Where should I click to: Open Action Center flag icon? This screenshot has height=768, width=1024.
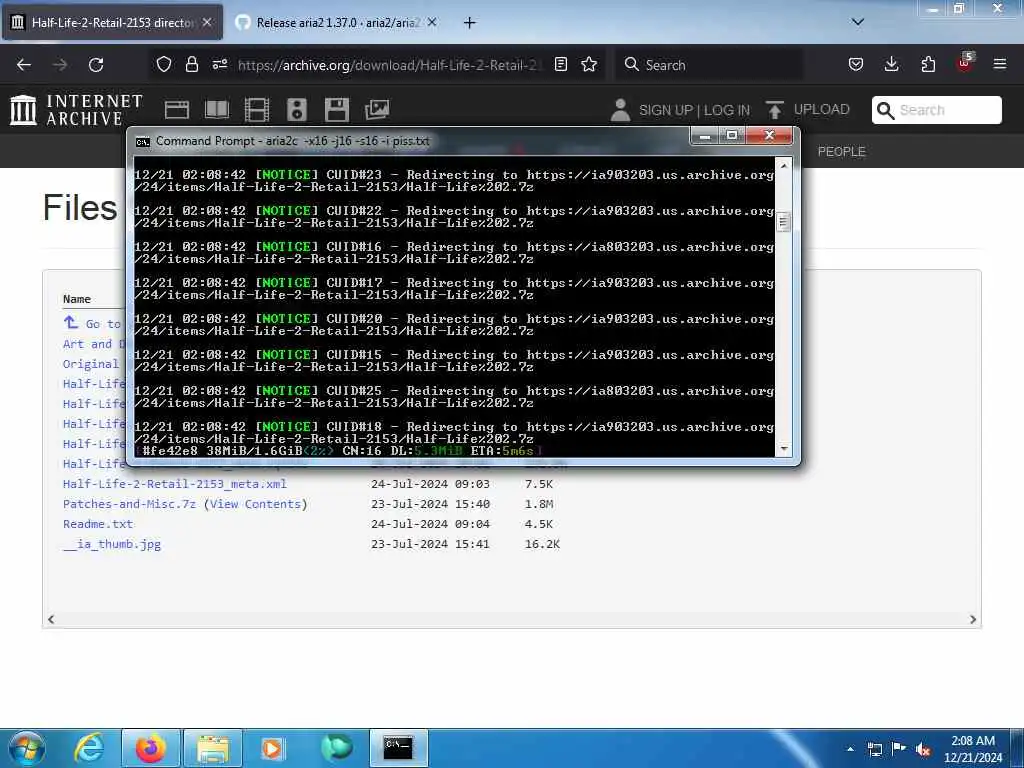point(899,748)
